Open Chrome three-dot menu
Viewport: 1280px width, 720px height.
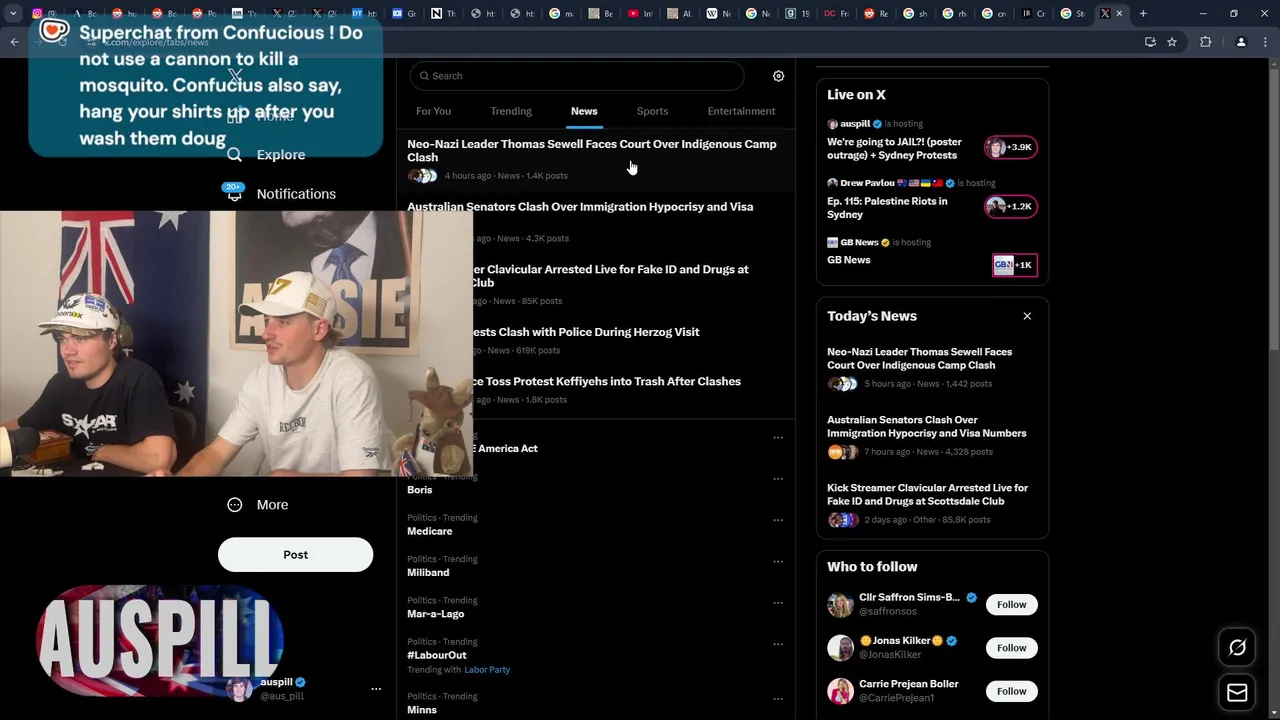tap(1265, 42)
